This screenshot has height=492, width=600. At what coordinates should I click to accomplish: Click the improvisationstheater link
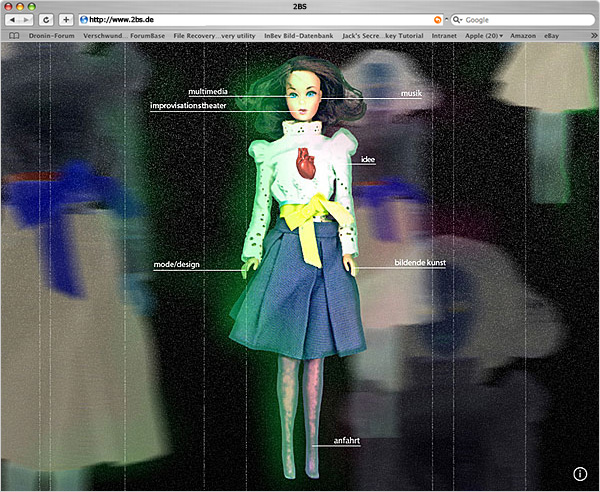(188, 106)
